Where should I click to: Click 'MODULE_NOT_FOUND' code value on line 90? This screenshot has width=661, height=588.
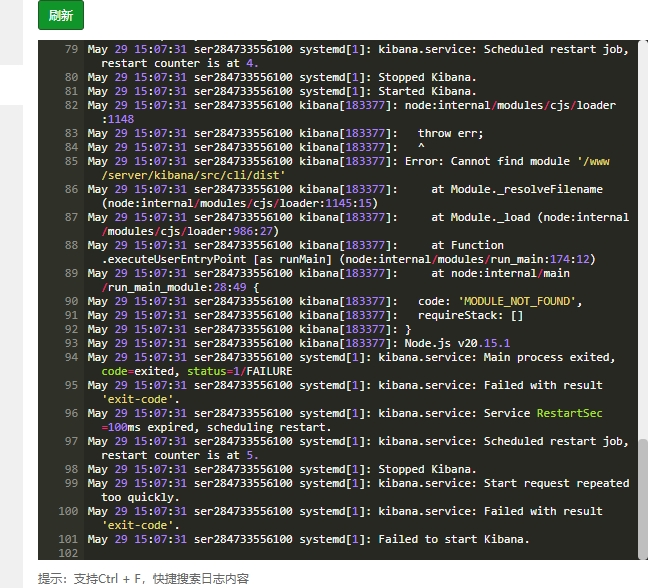(x=517, y=301)
